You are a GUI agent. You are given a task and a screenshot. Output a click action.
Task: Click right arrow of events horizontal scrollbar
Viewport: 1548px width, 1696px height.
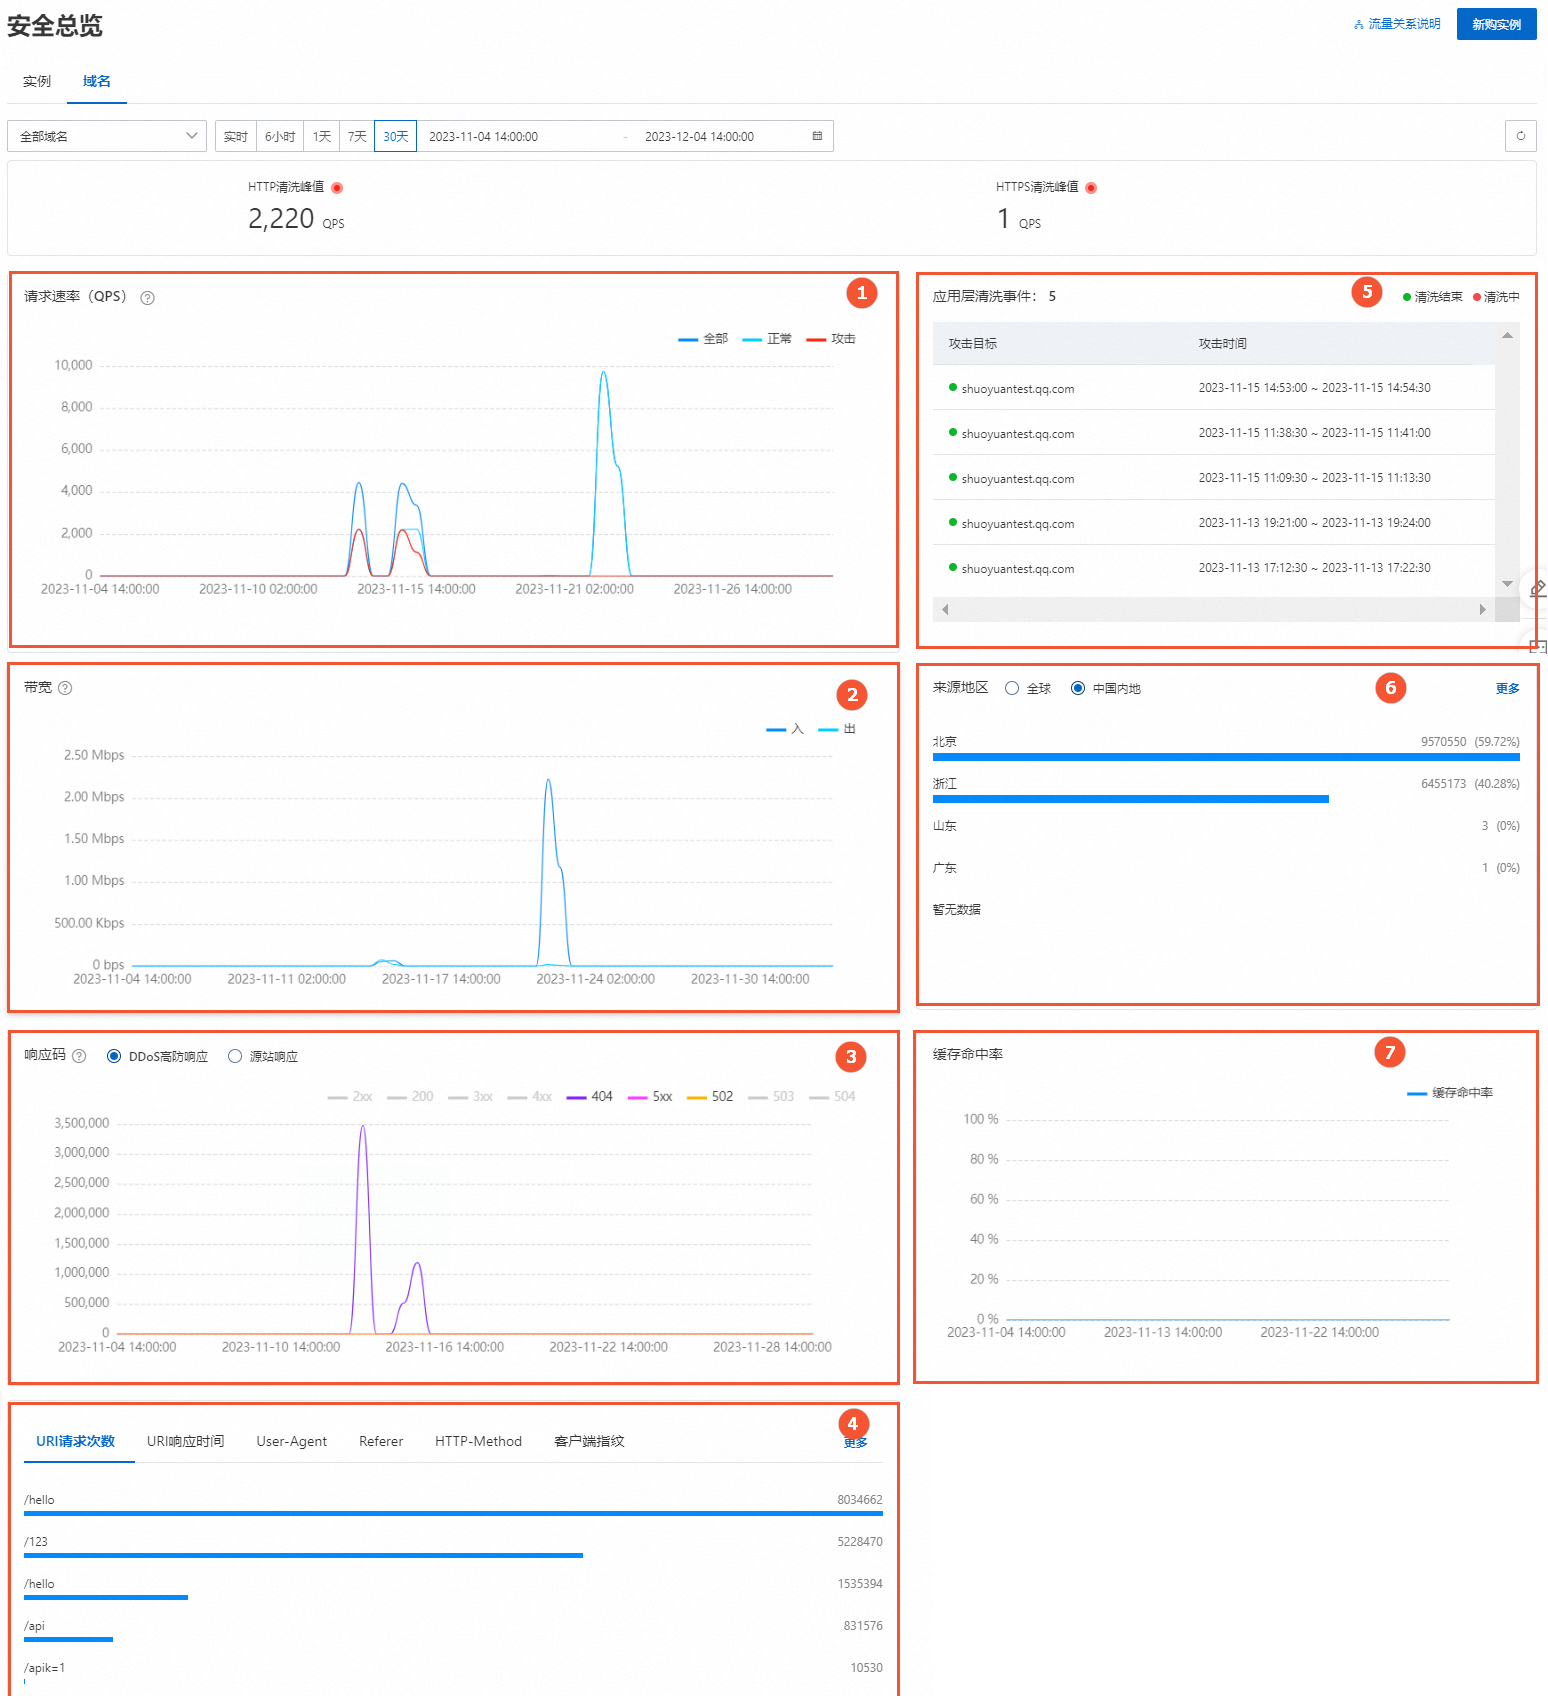click(1482, 609)
